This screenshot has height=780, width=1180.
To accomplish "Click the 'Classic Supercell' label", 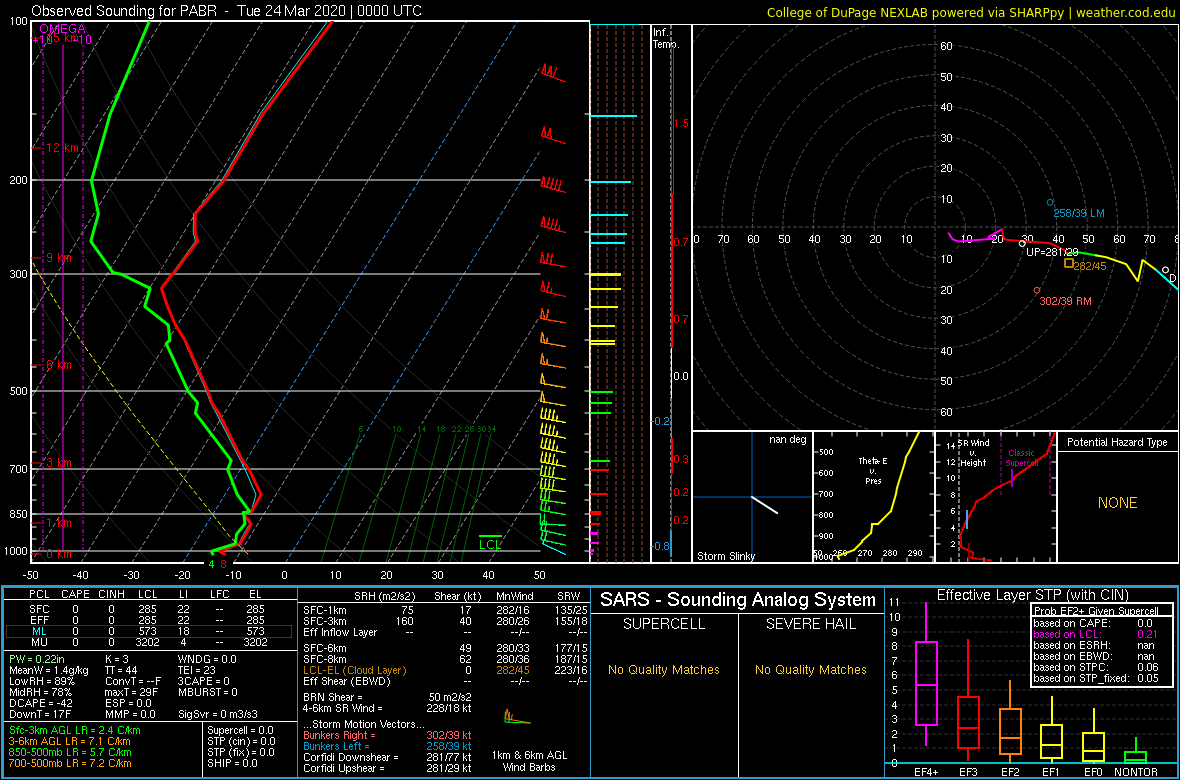I will (1022, 459).
